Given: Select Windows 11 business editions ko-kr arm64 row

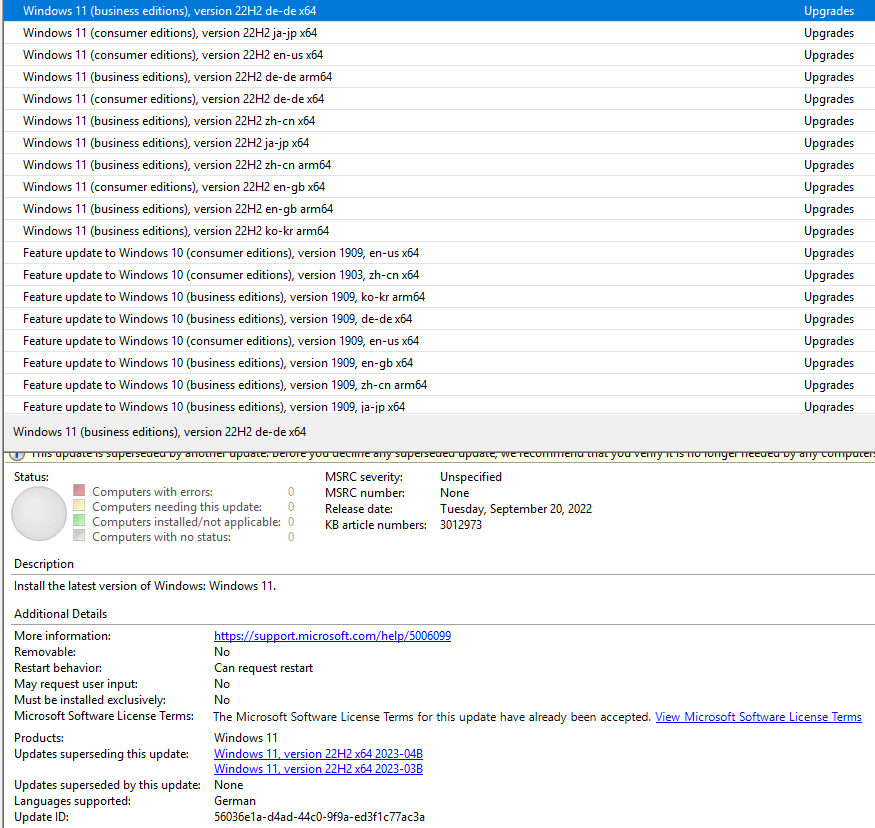Looking at the screenshot, I should tap(439, 231).
